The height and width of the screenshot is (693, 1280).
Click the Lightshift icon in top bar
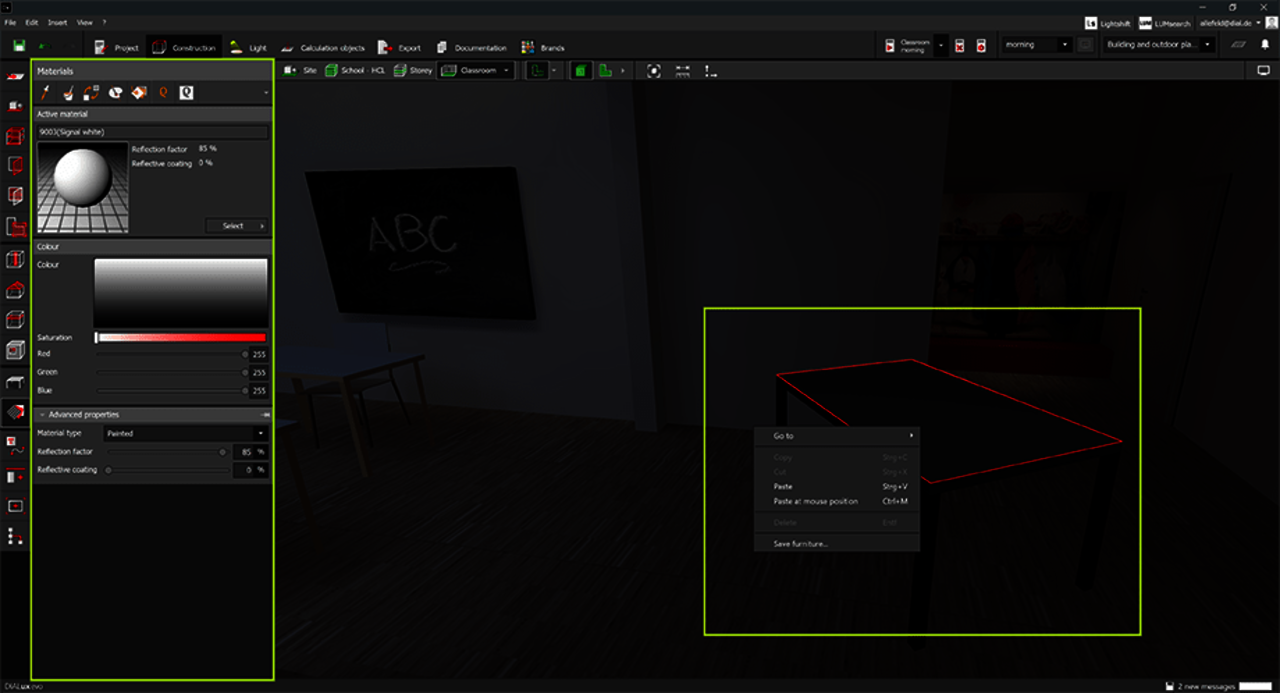[1092, 22]
